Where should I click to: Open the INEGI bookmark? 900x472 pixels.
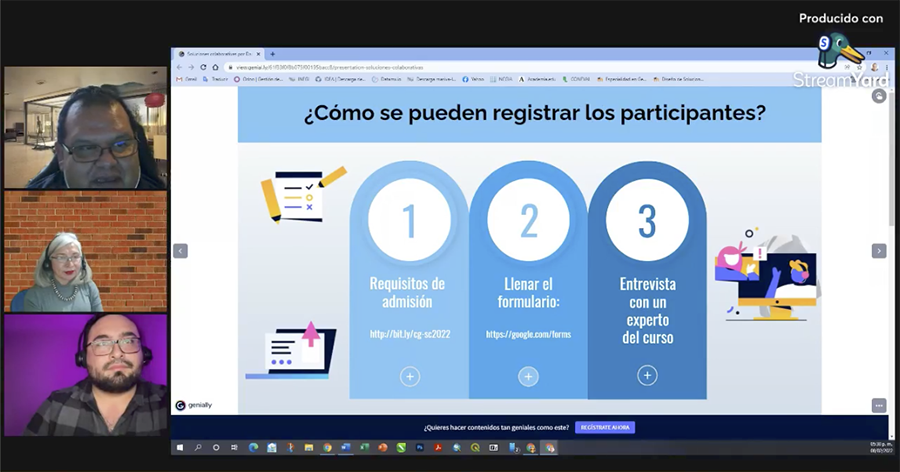[299, 79]
